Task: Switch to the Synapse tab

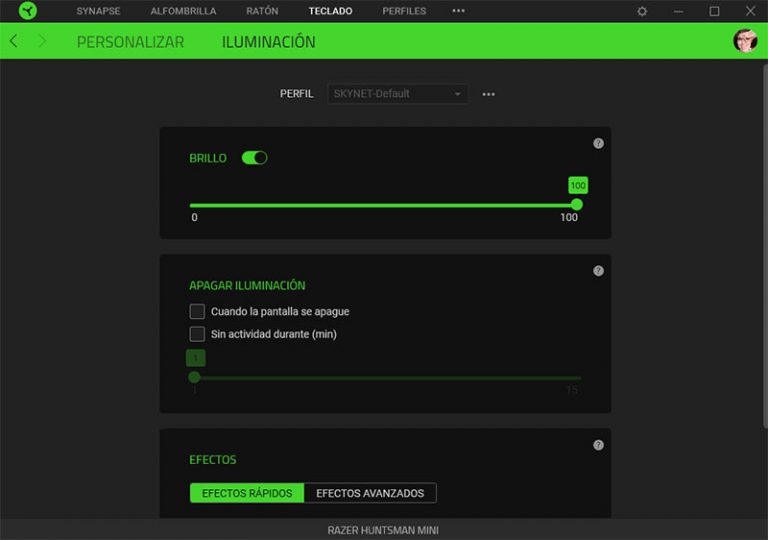Action: 98,11
